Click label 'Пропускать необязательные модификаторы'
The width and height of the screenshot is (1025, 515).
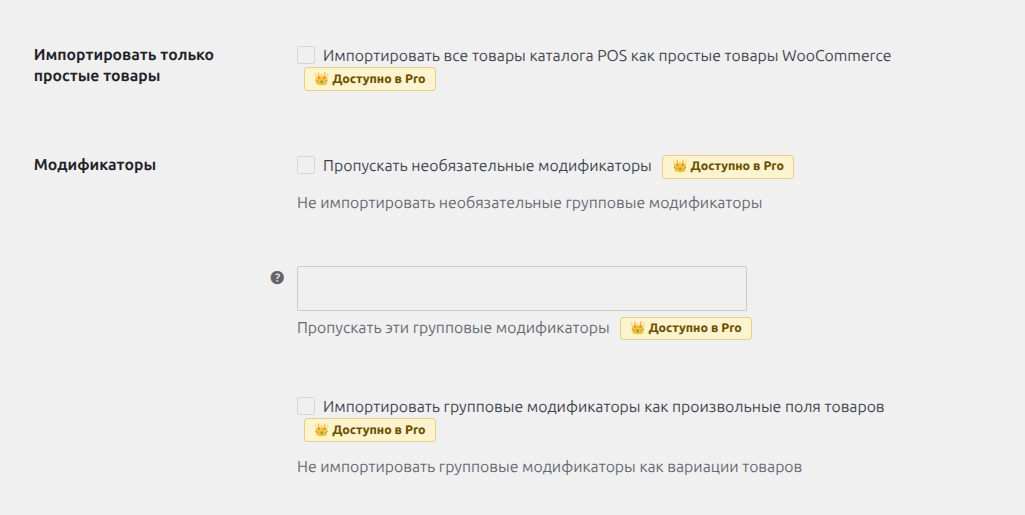[x=487, y=166]
